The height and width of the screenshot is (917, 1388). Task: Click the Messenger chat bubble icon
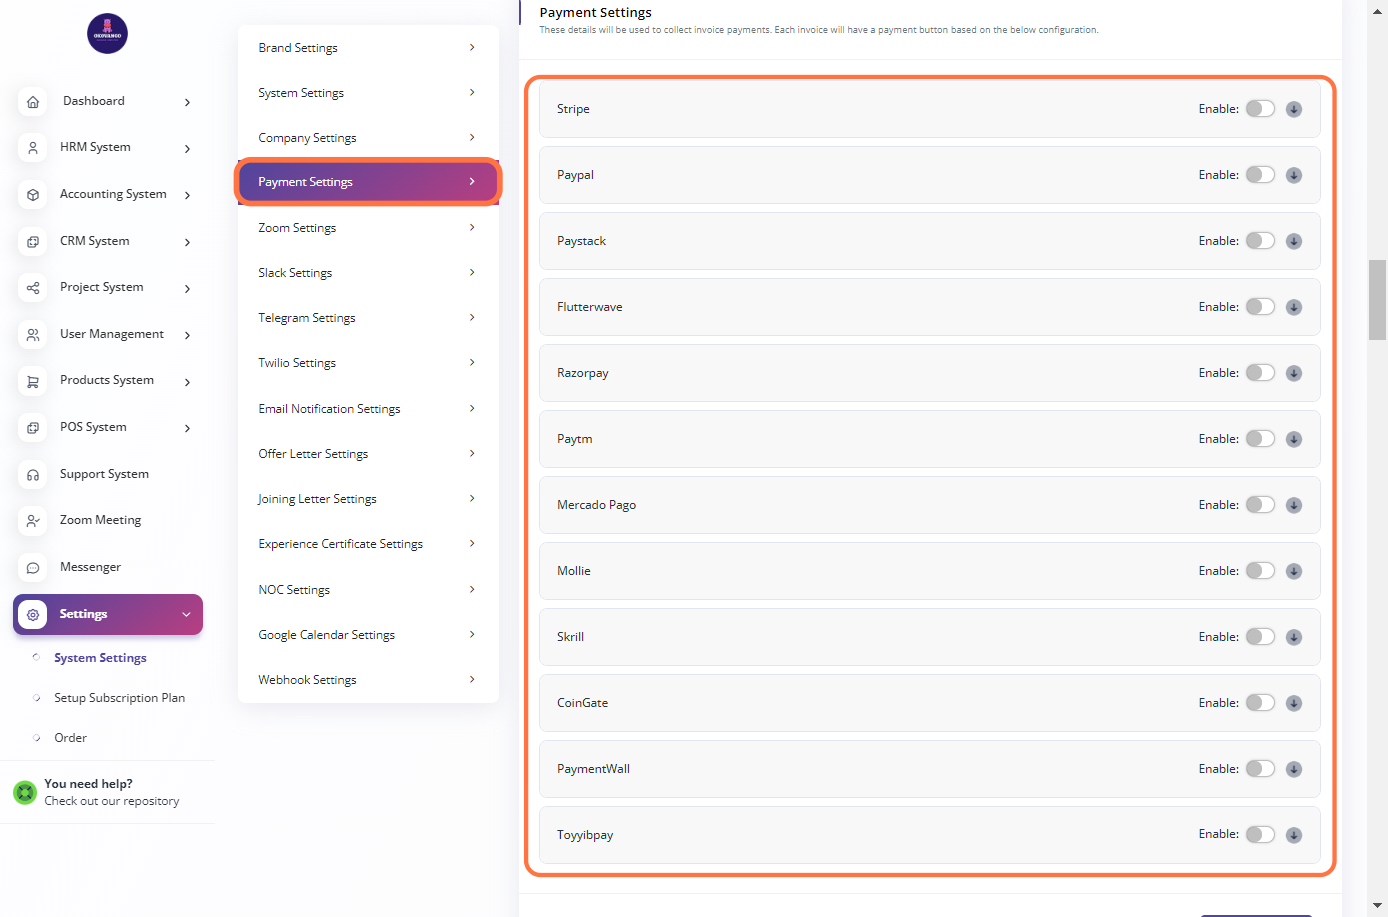pyautogui.click(x=33, y=568)
